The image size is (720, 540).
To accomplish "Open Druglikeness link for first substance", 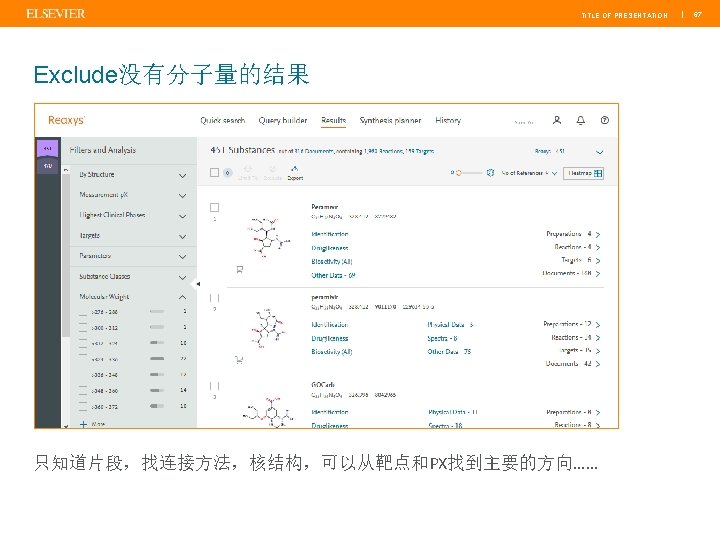I will coord(330,248).
